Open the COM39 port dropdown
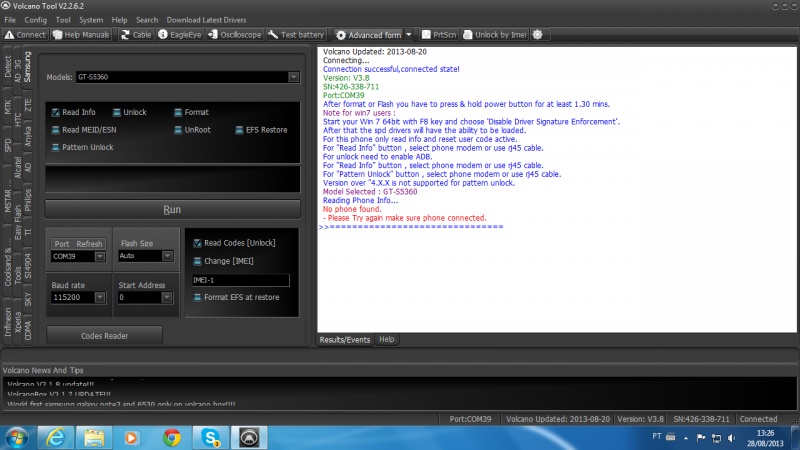 100,256
